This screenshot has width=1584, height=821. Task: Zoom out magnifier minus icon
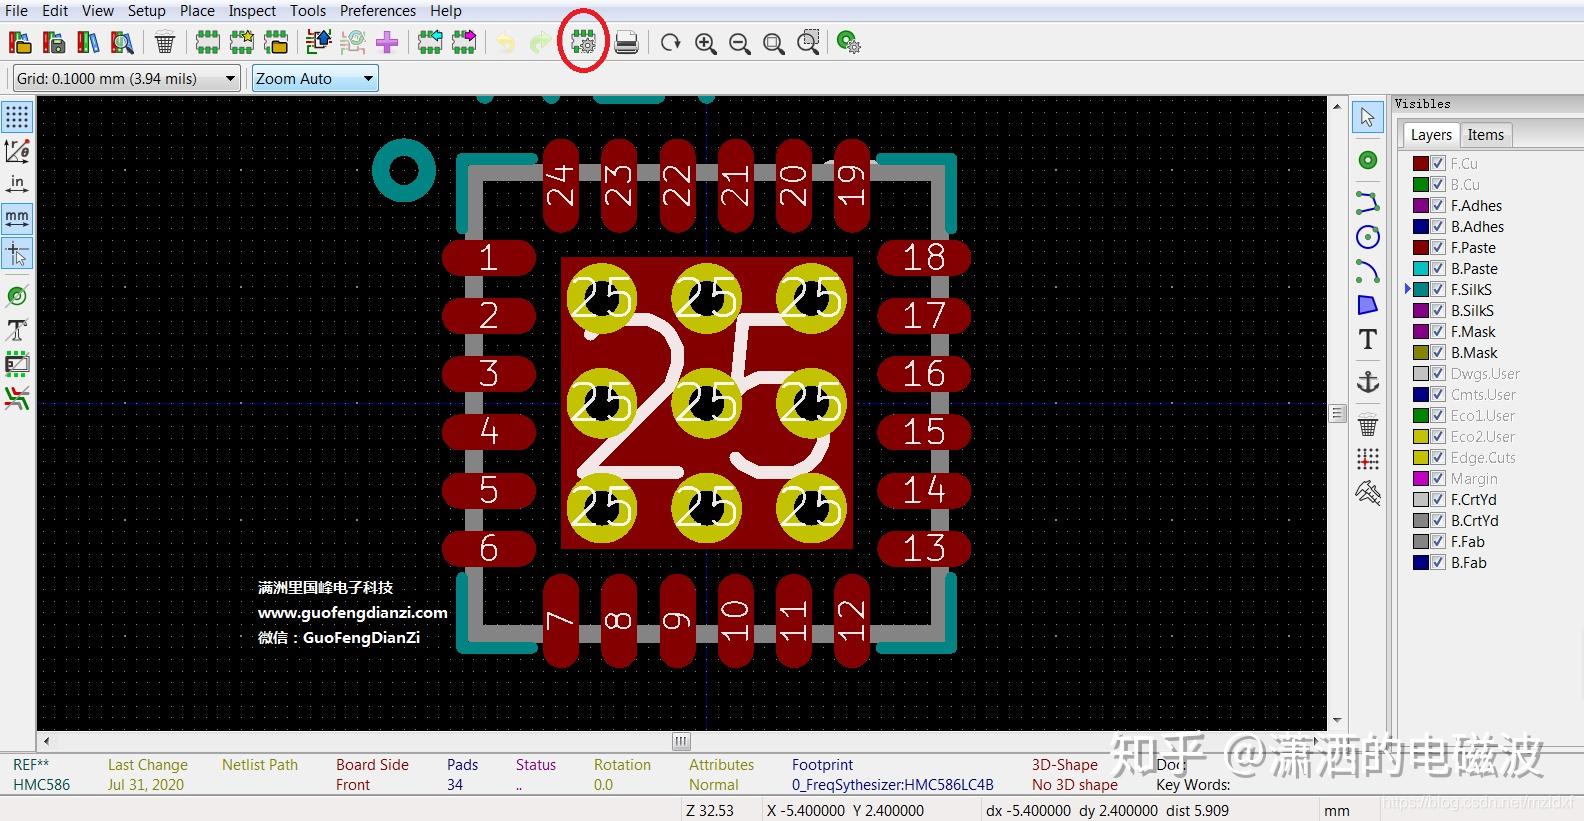click(740, 42)
